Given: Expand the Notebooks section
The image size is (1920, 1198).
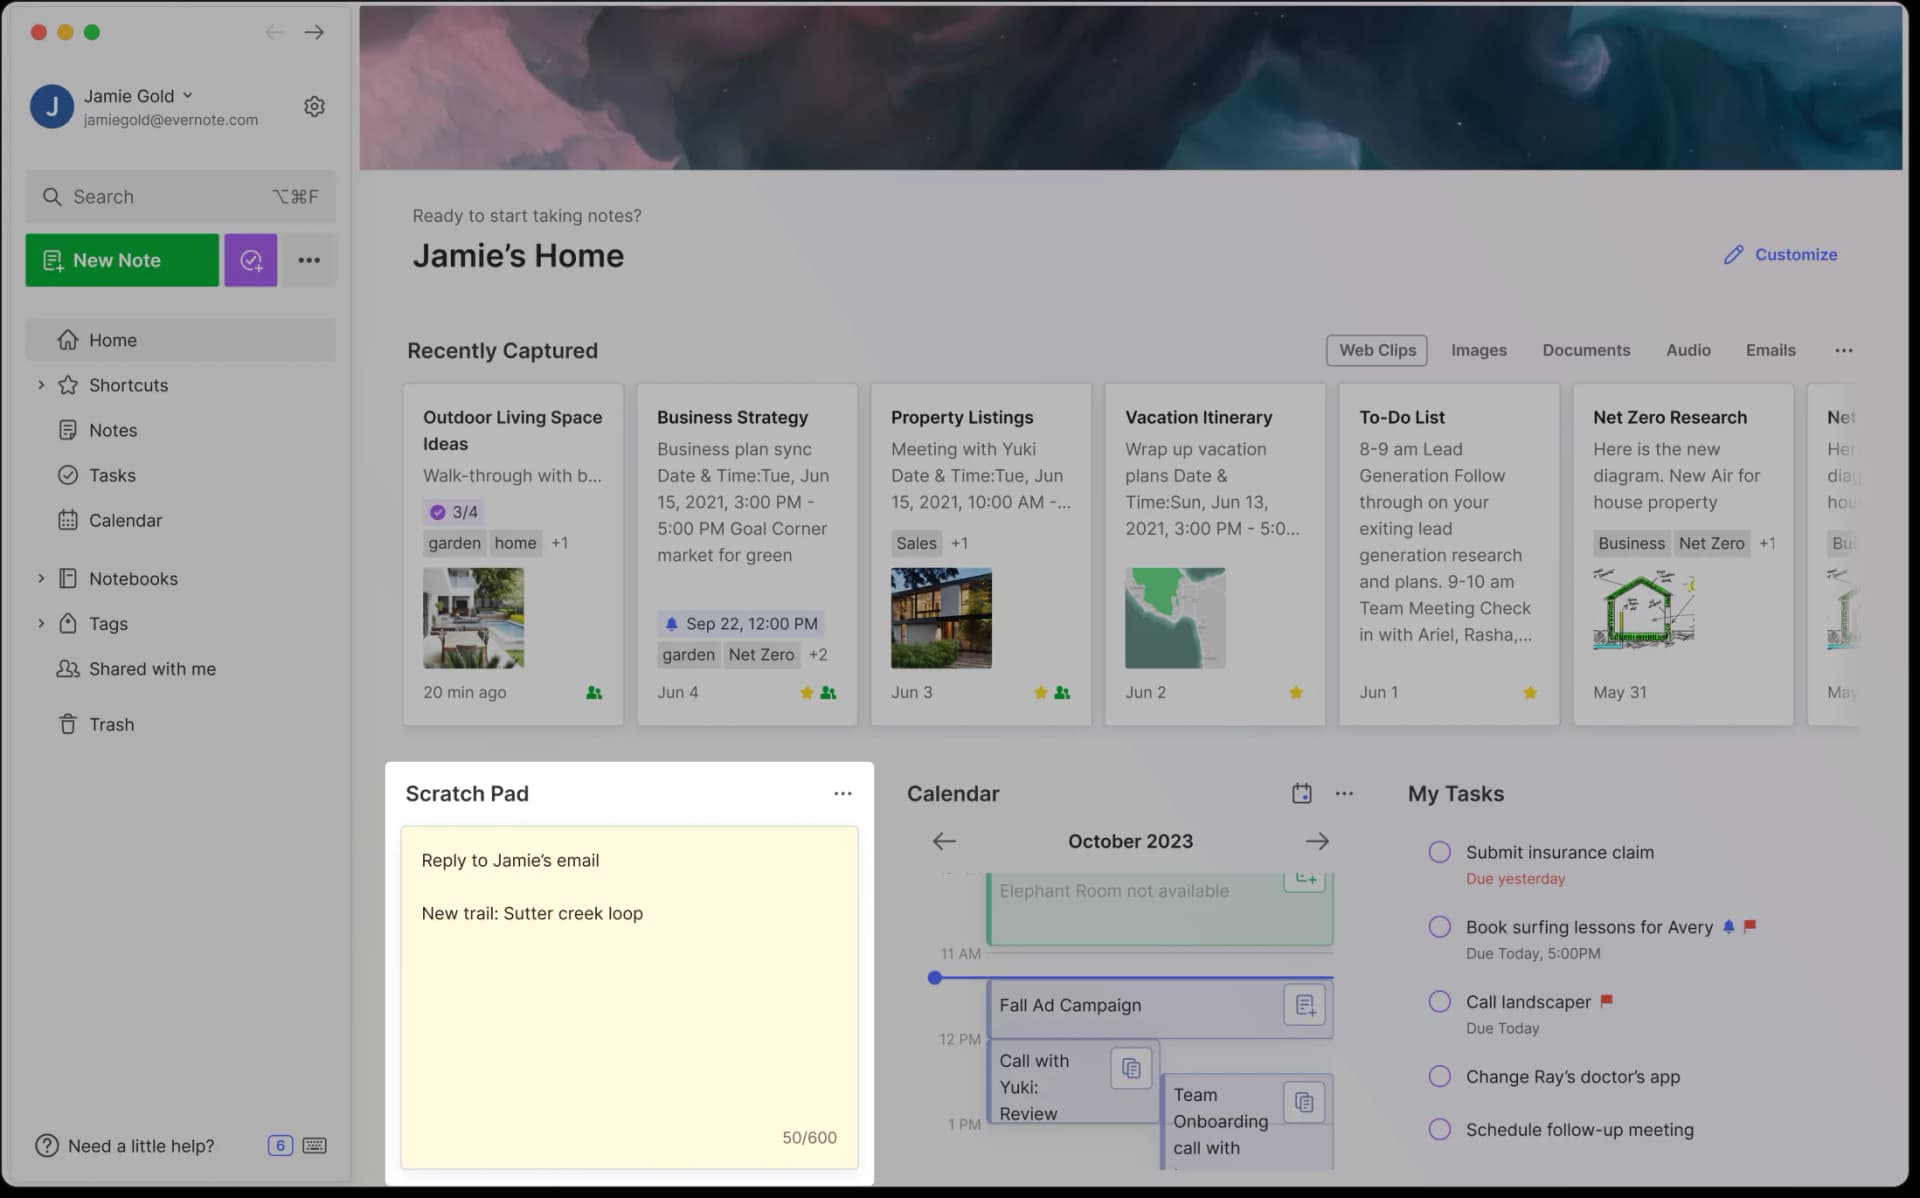Looking at the screenshot, I should tap(41, 578).
